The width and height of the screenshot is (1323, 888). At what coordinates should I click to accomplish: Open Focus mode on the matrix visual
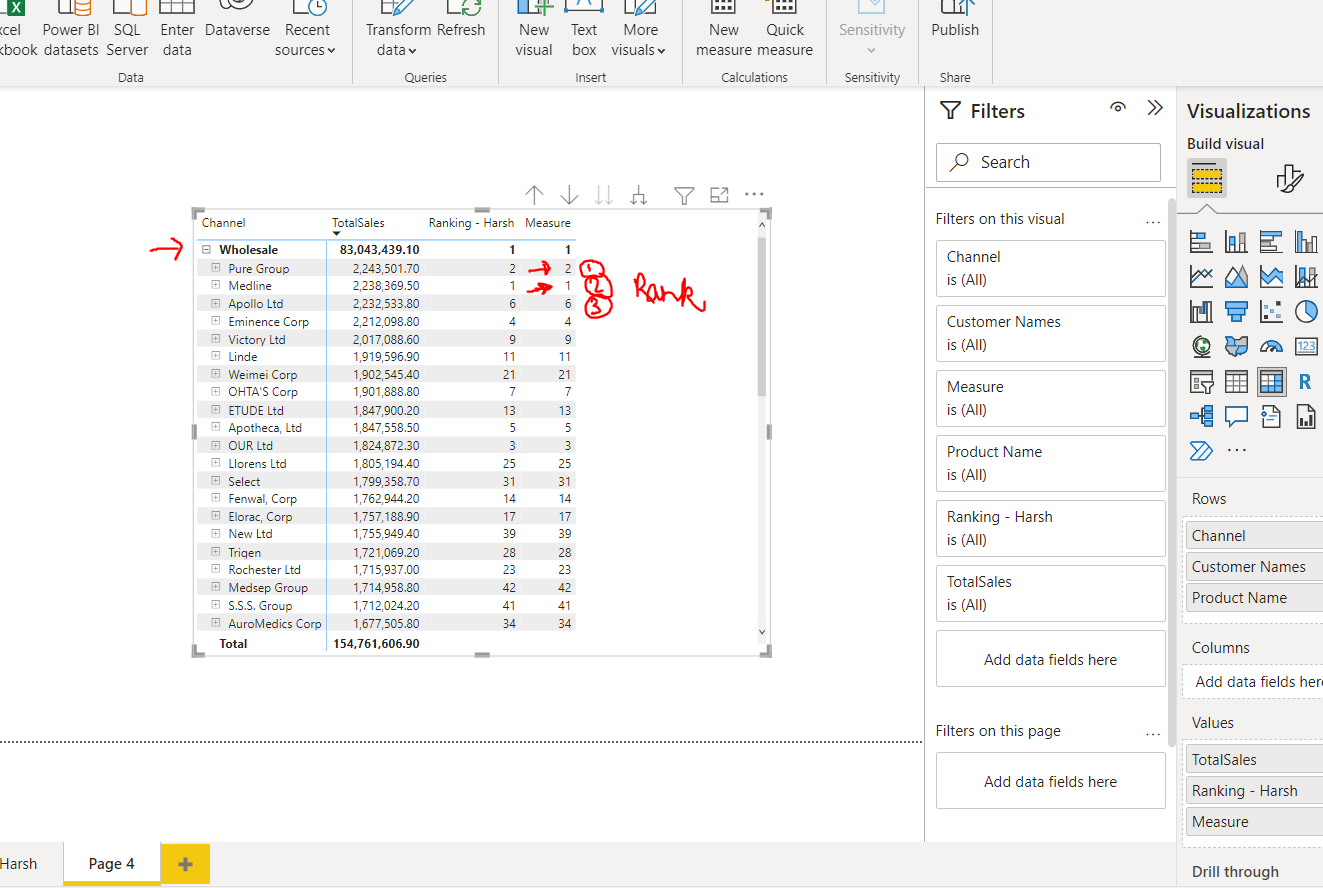(x=719, y=195)
